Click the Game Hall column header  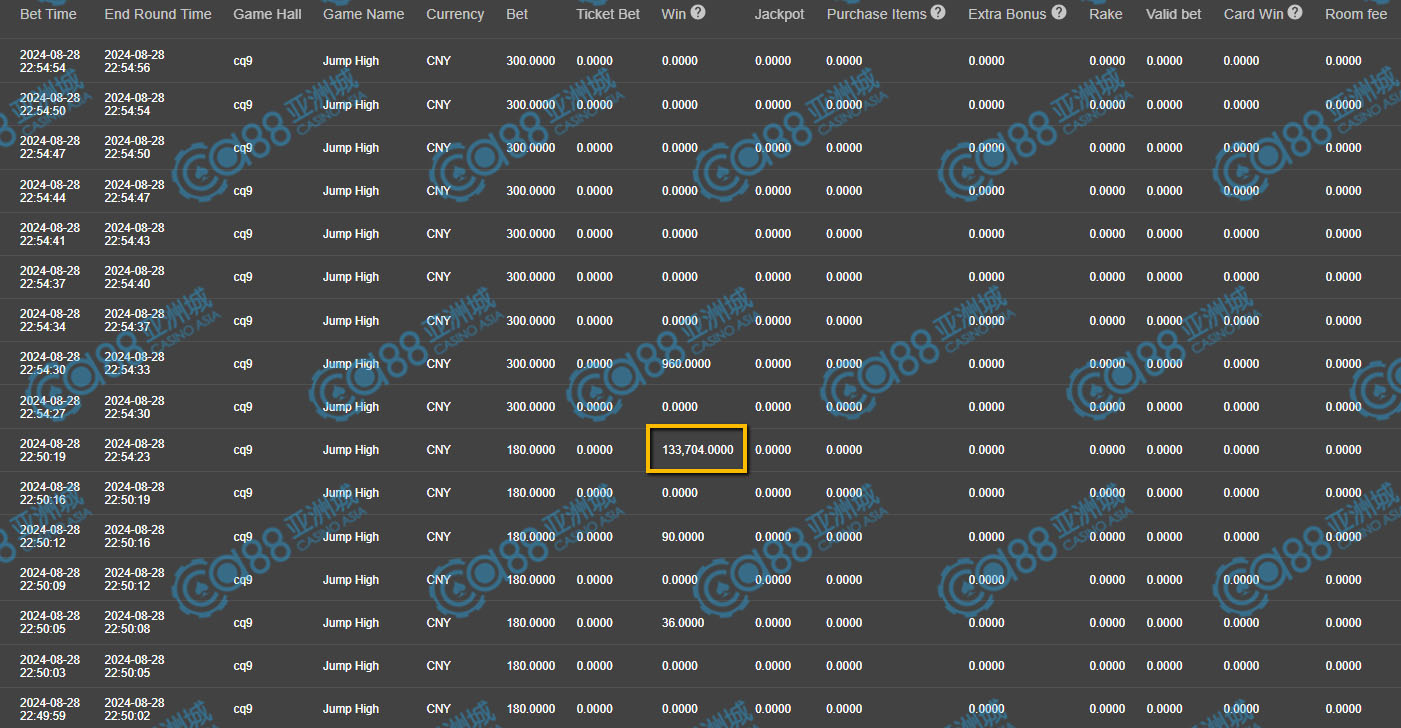pyautogui.click(x=267, y=14)
